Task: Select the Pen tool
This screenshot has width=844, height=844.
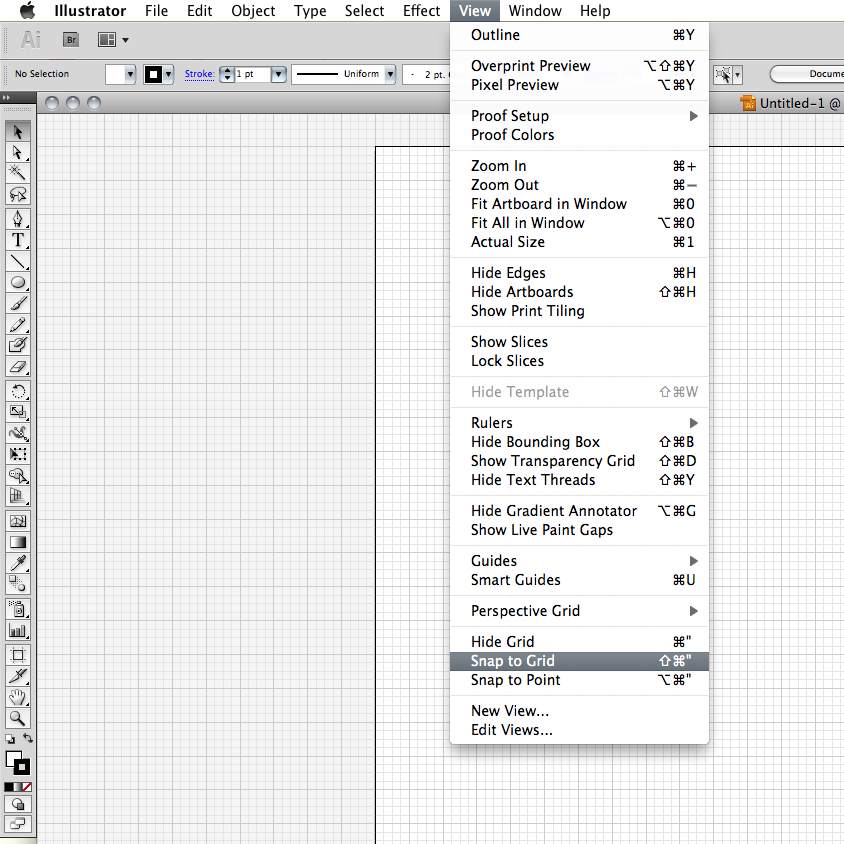Action: coord(18,219)
